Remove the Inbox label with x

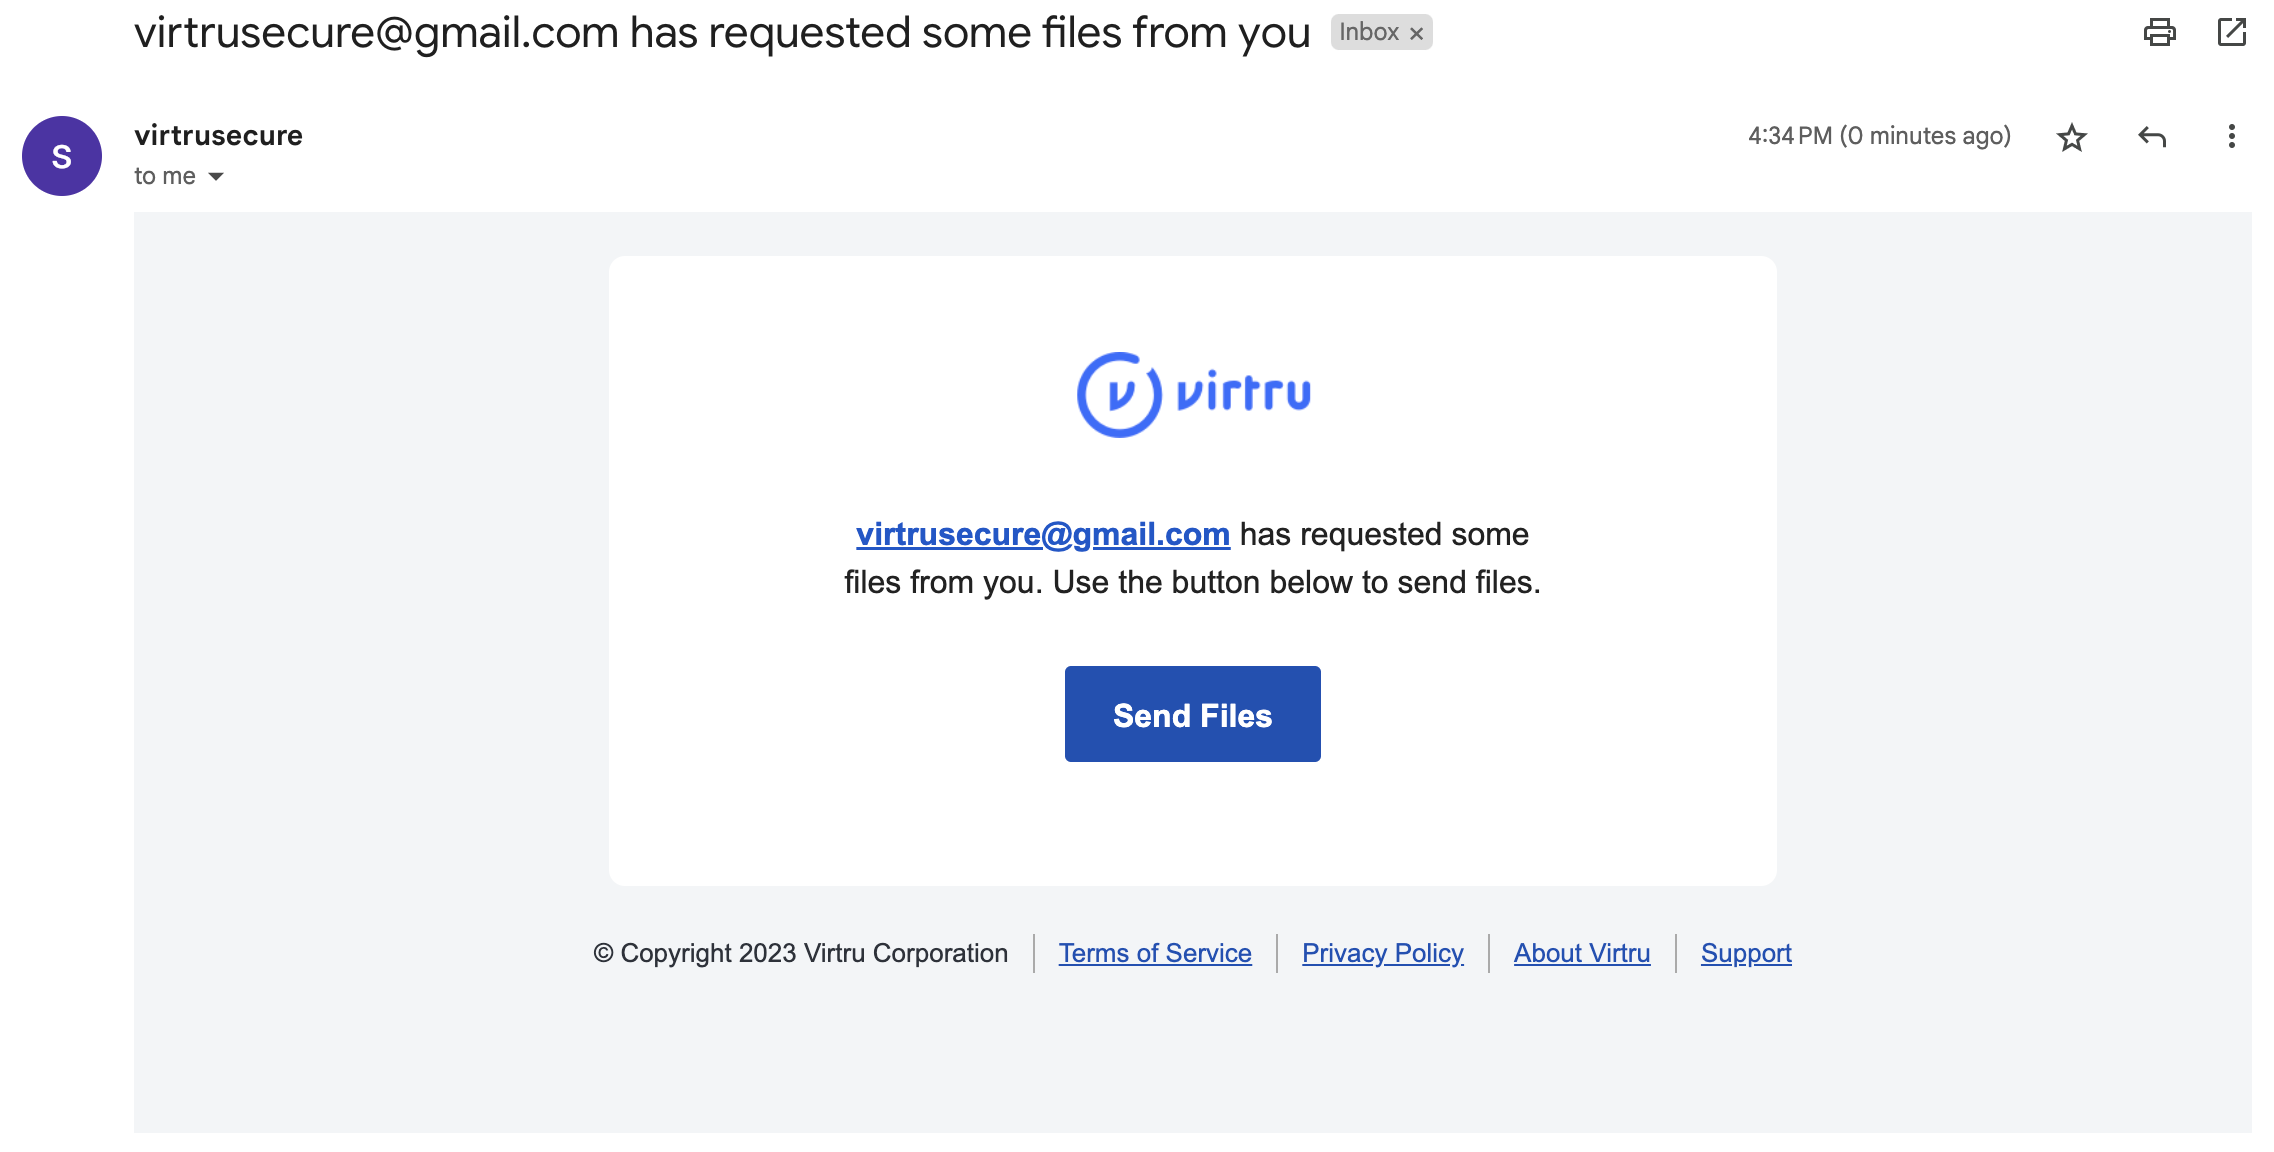[1416, 34]
